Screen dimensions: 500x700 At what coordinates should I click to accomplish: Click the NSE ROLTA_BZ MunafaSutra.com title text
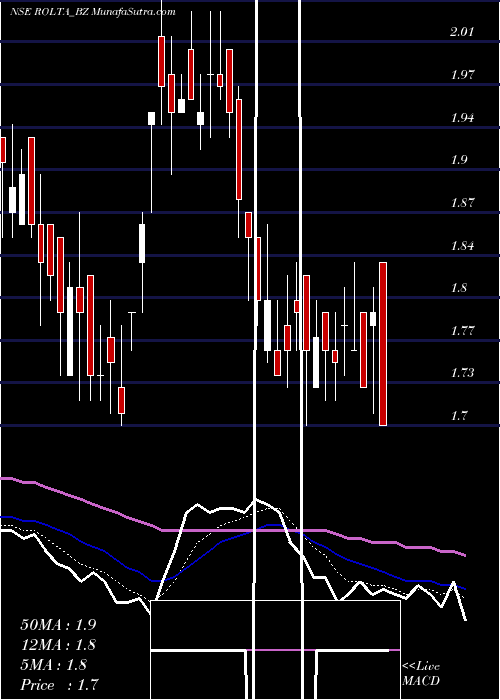coord(93,12)
